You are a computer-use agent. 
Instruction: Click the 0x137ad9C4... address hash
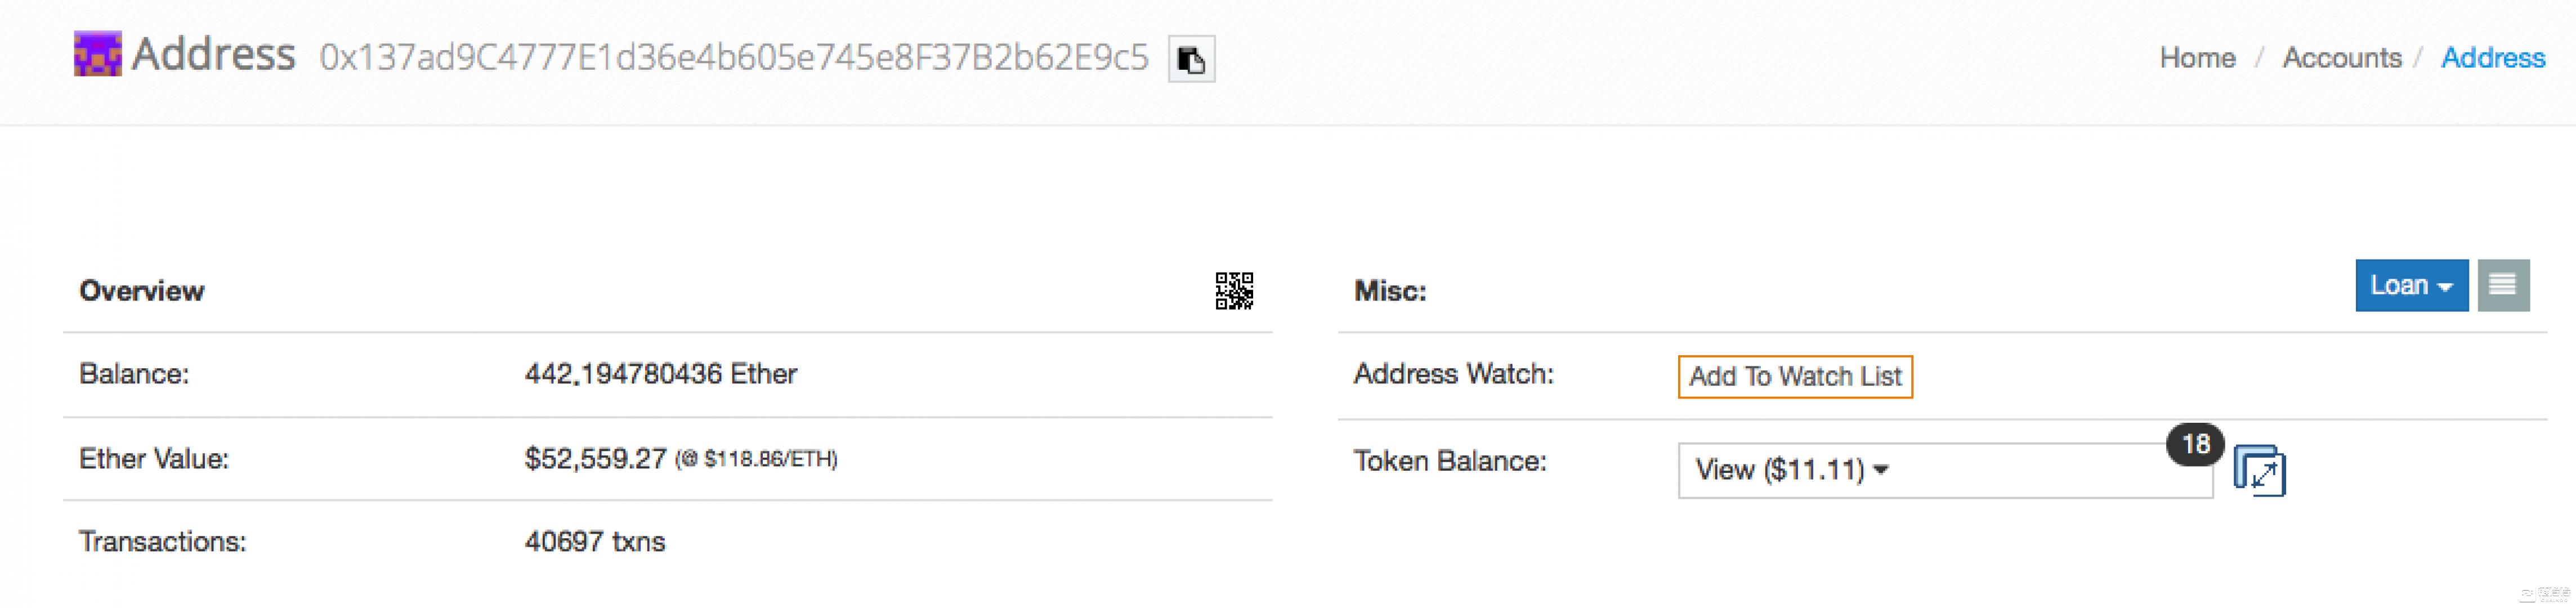[733, 58]
